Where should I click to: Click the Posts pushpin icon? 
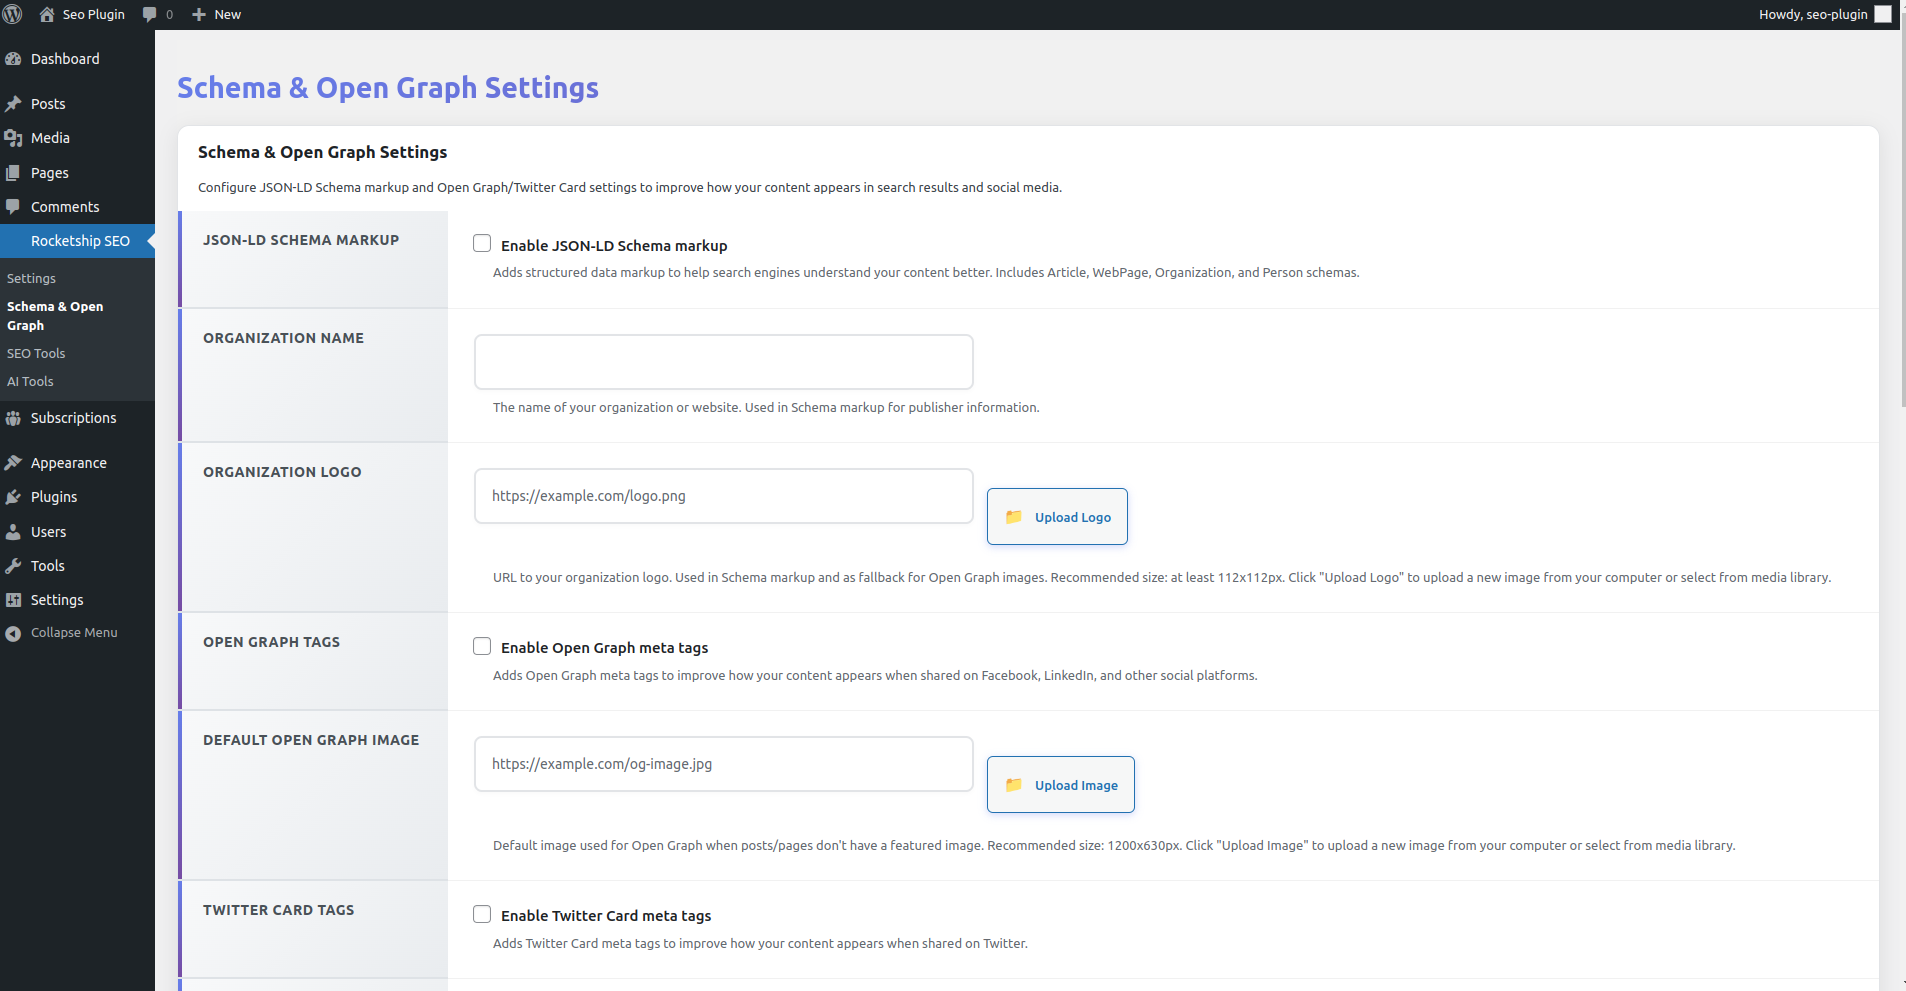(13, 104)
